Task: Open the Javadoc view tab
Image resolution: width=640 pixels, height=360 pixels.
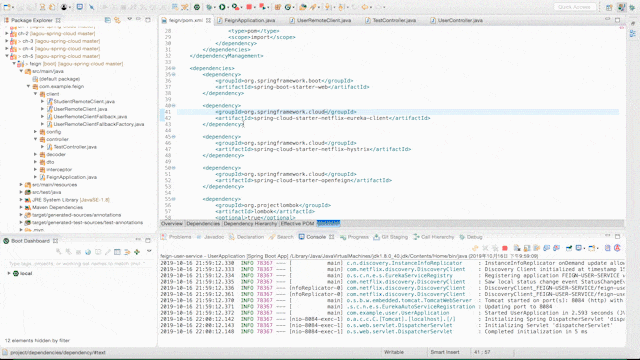Action: (x=210, y=237)
